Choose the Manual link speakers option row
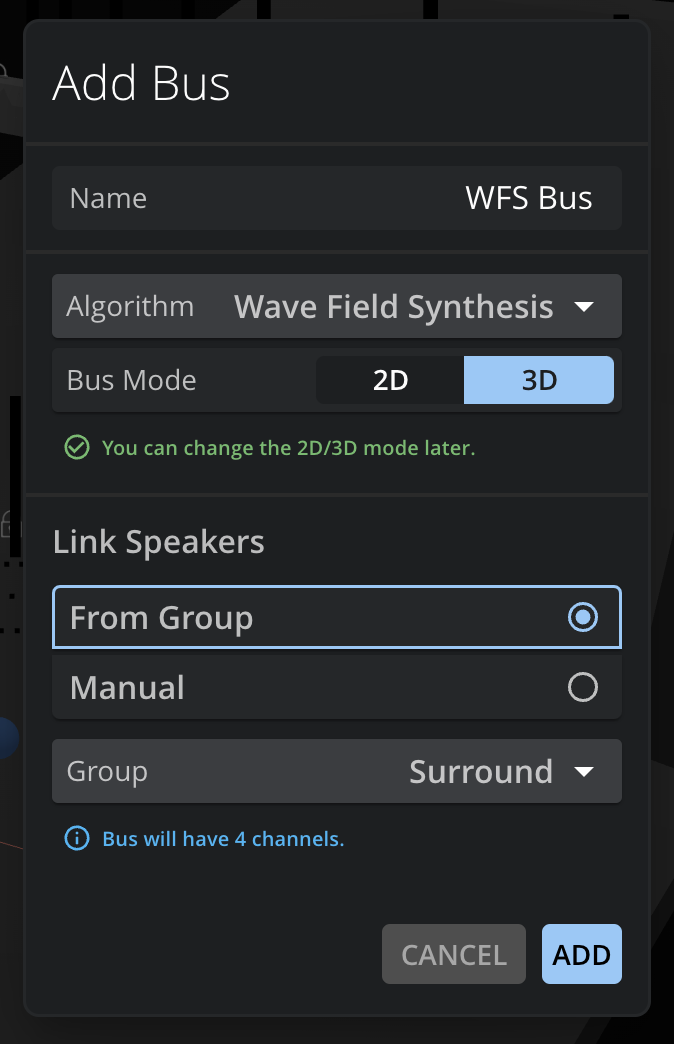The height and width of the screenshot is (1044, 674). point(337,687)
